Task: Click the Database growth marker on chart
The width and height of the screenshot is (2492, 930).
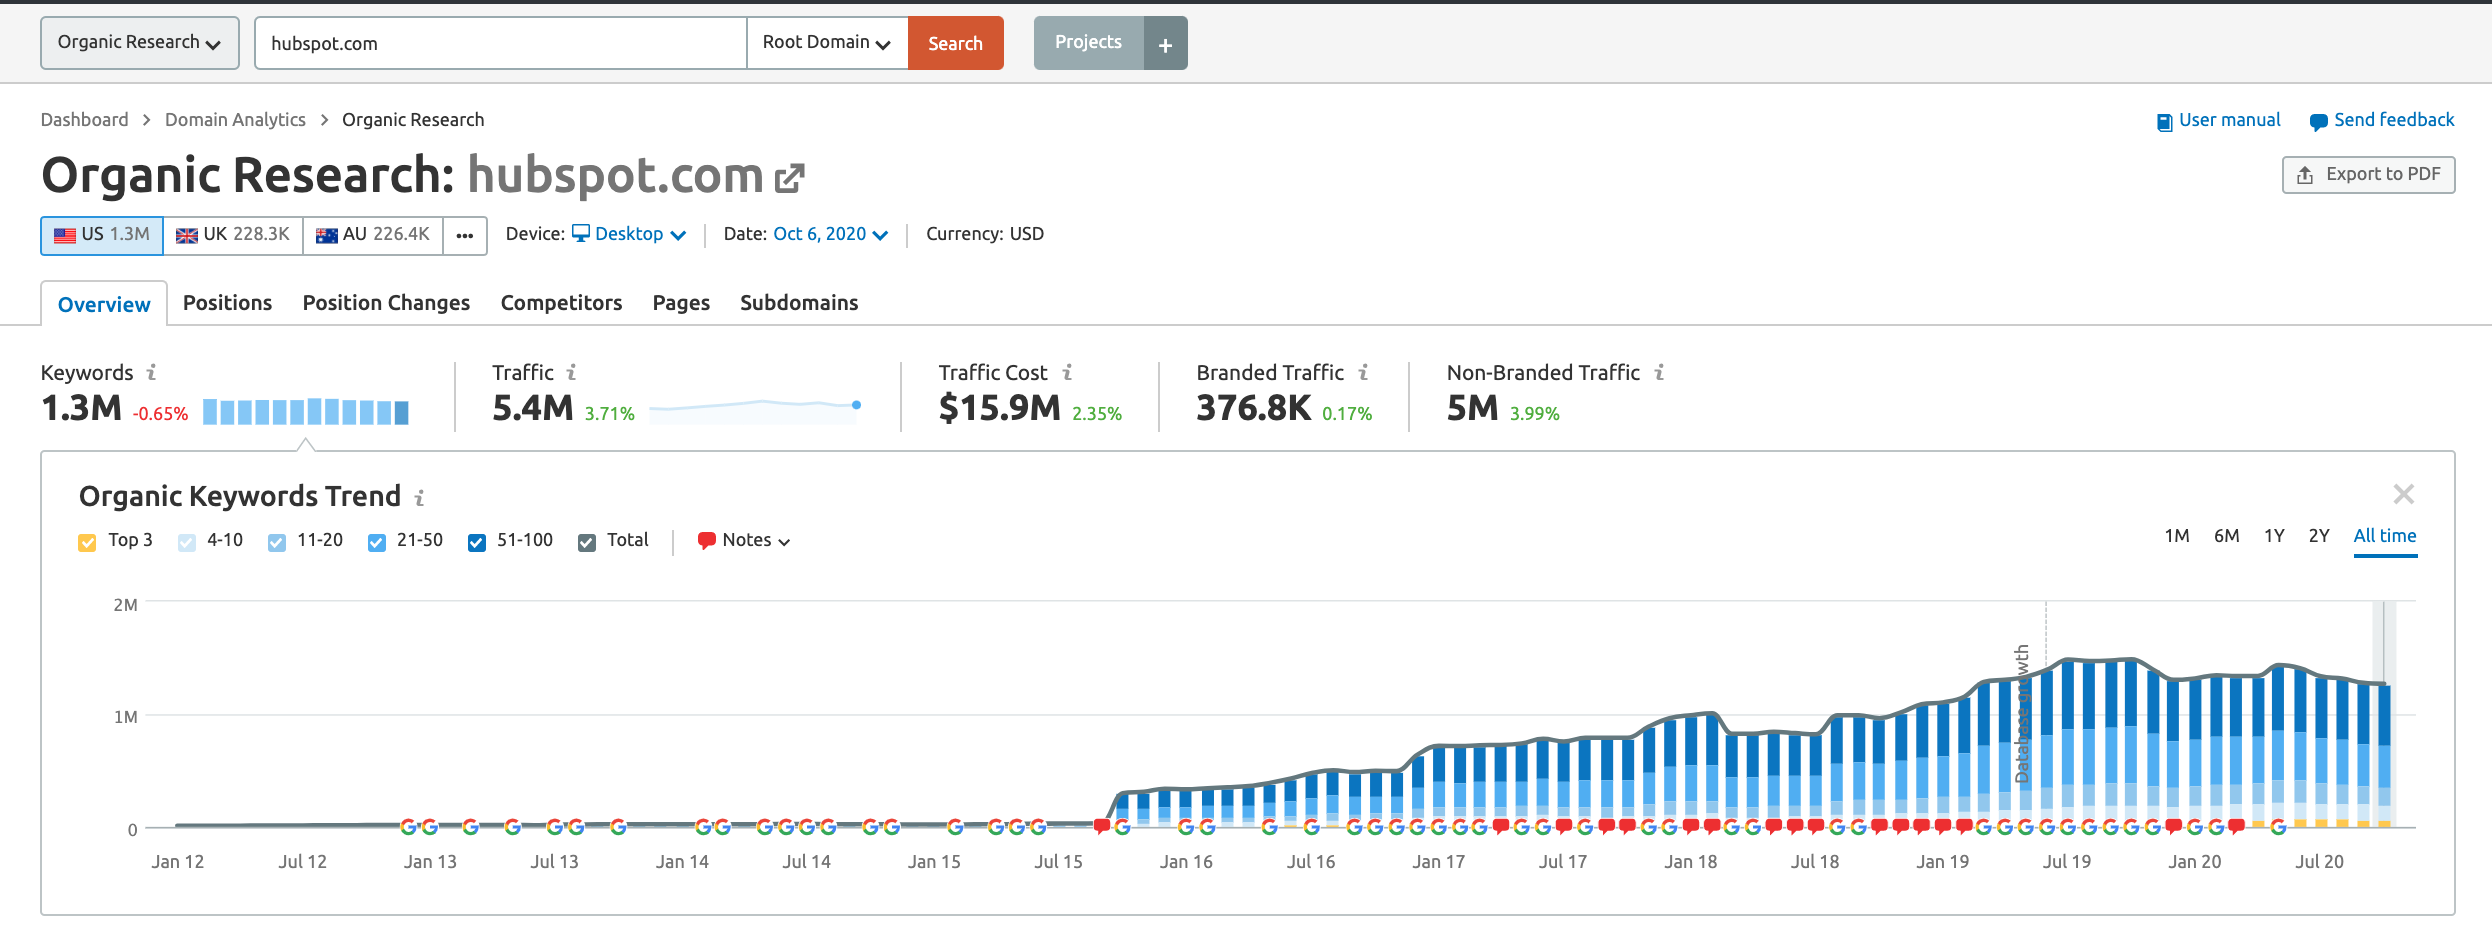Action: pyautogui.click(x=2022, y=713)
